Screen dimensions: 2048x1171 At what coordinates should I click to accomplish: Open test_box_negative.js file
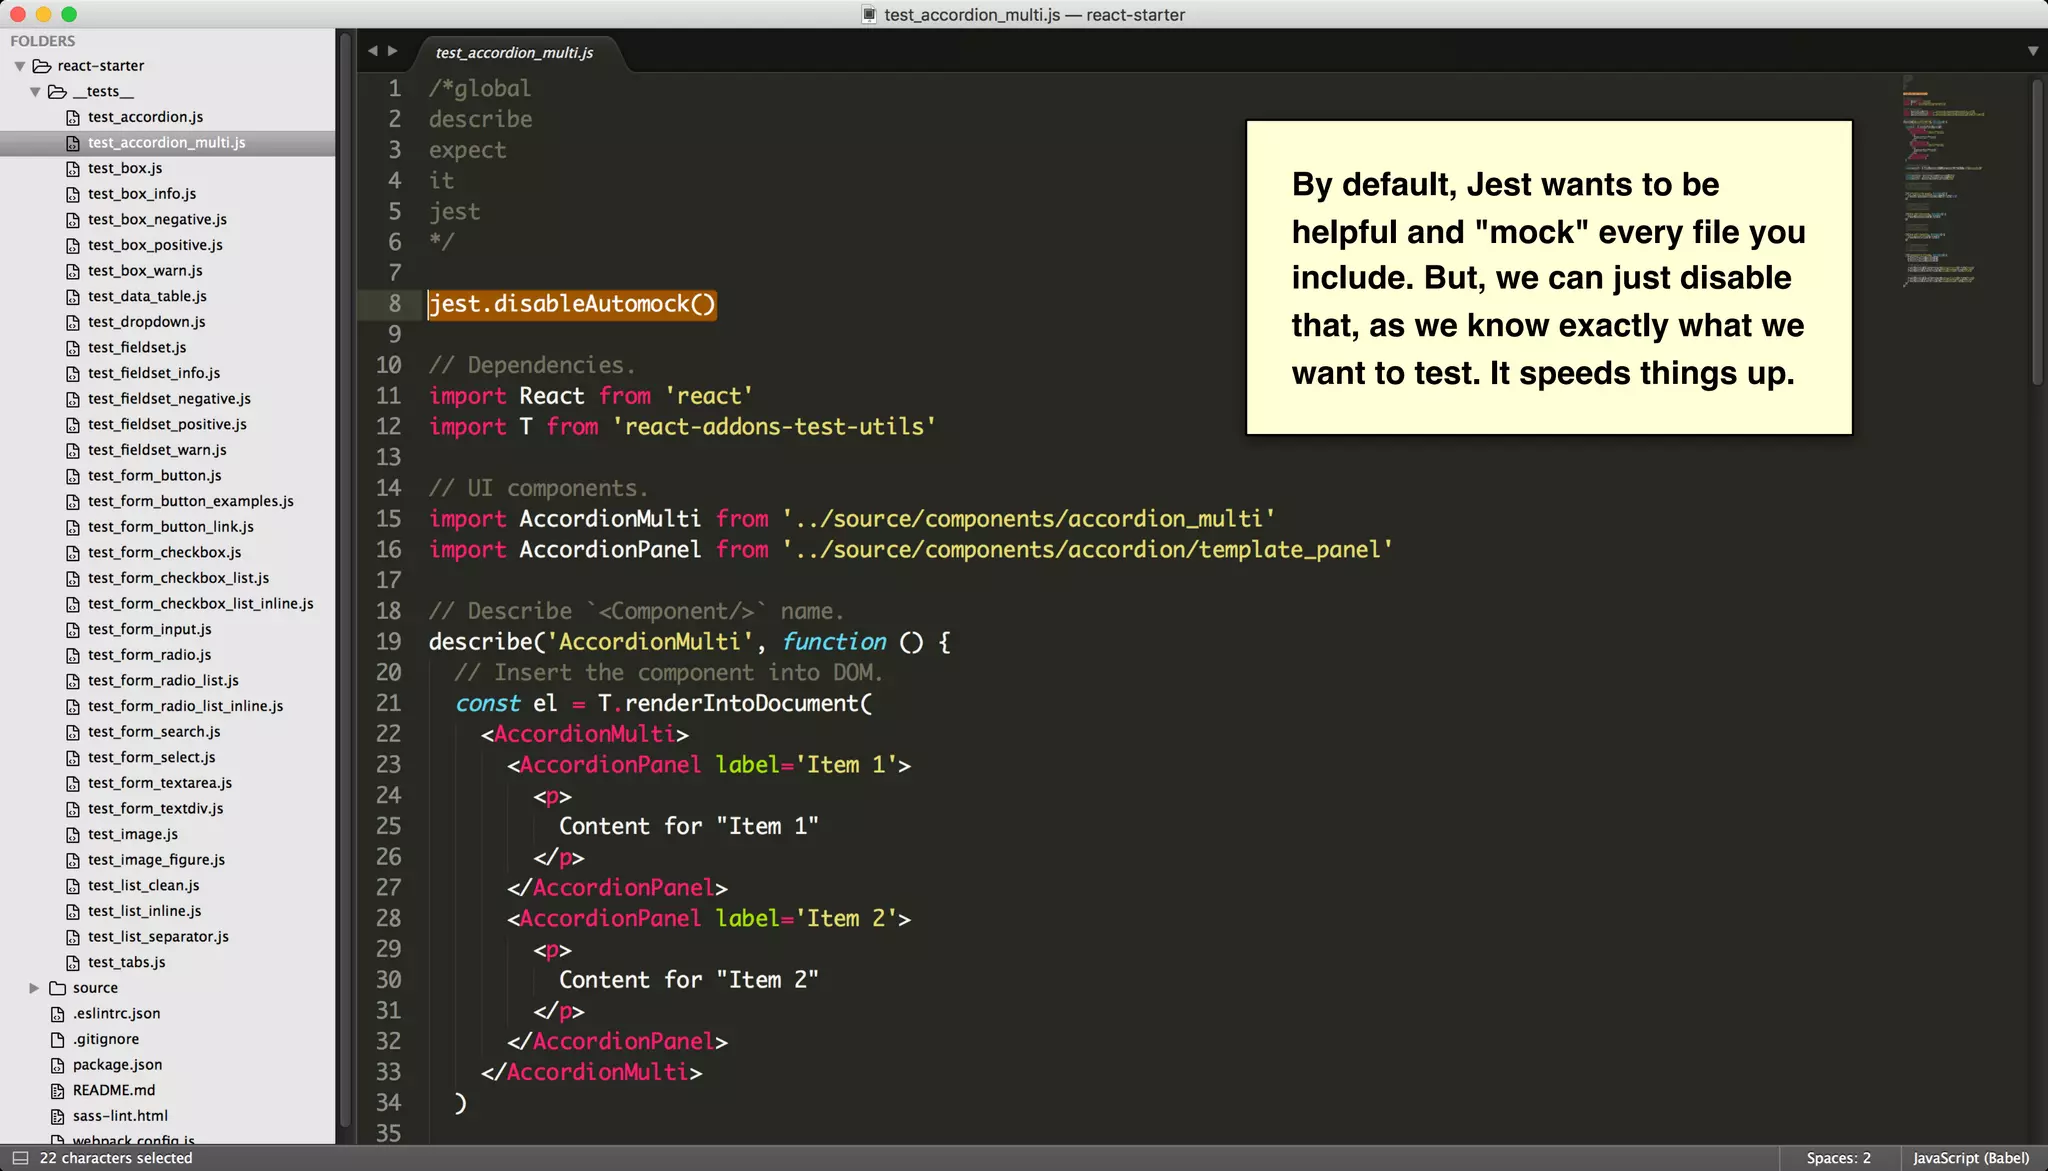pyautogui.click(x=157, y=220)
